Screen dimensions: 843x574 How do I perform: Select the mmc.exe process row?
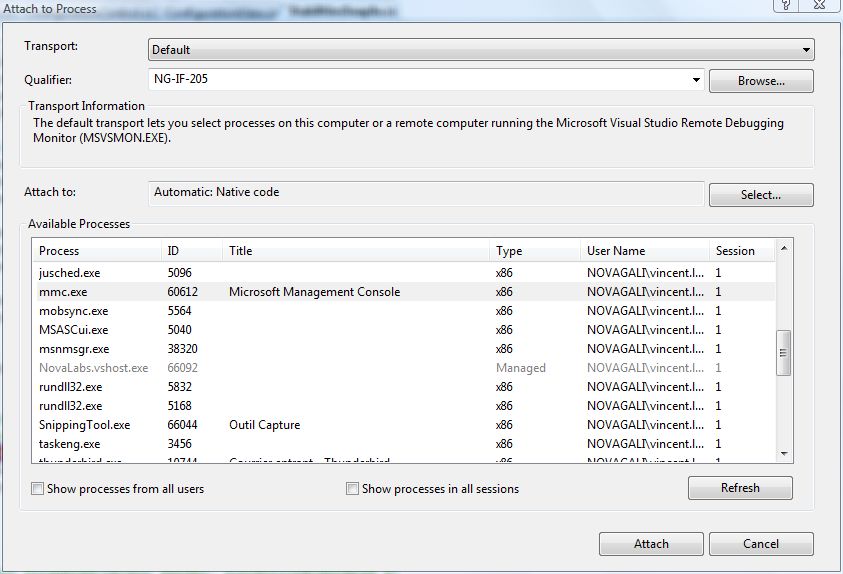click(63, 292)
